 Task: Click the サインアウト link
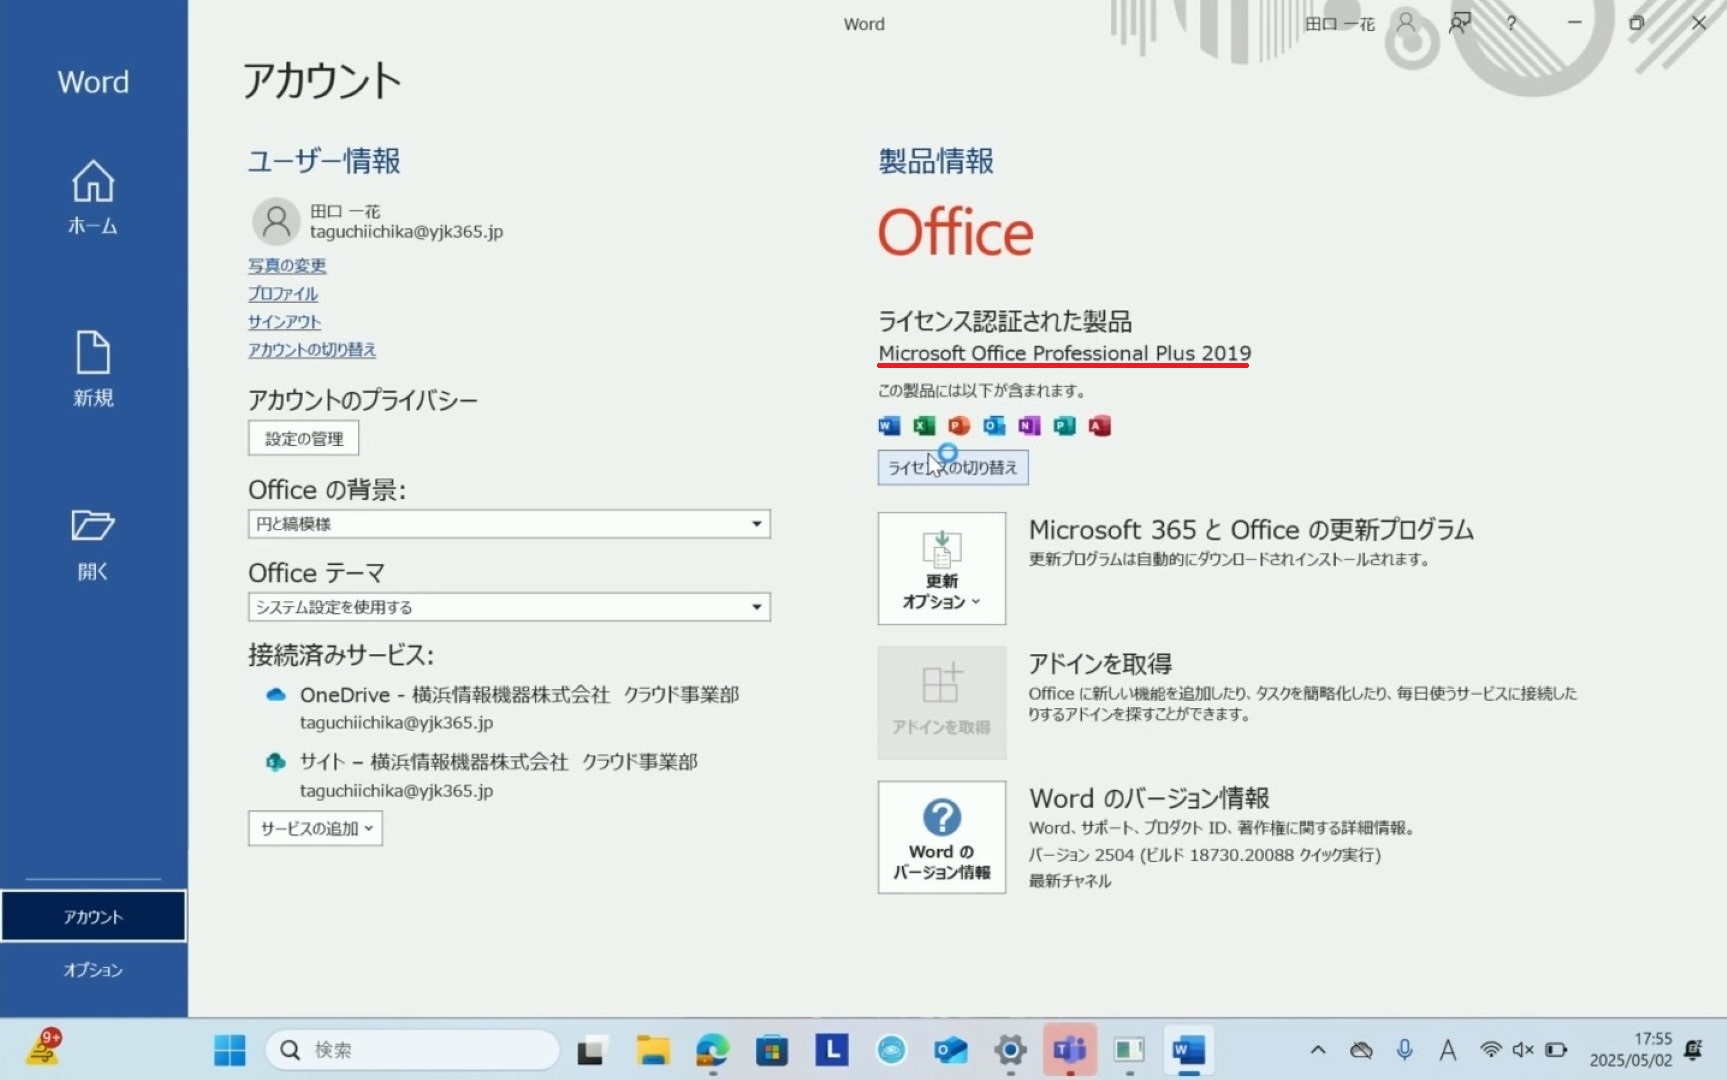[x=284, y=322]
